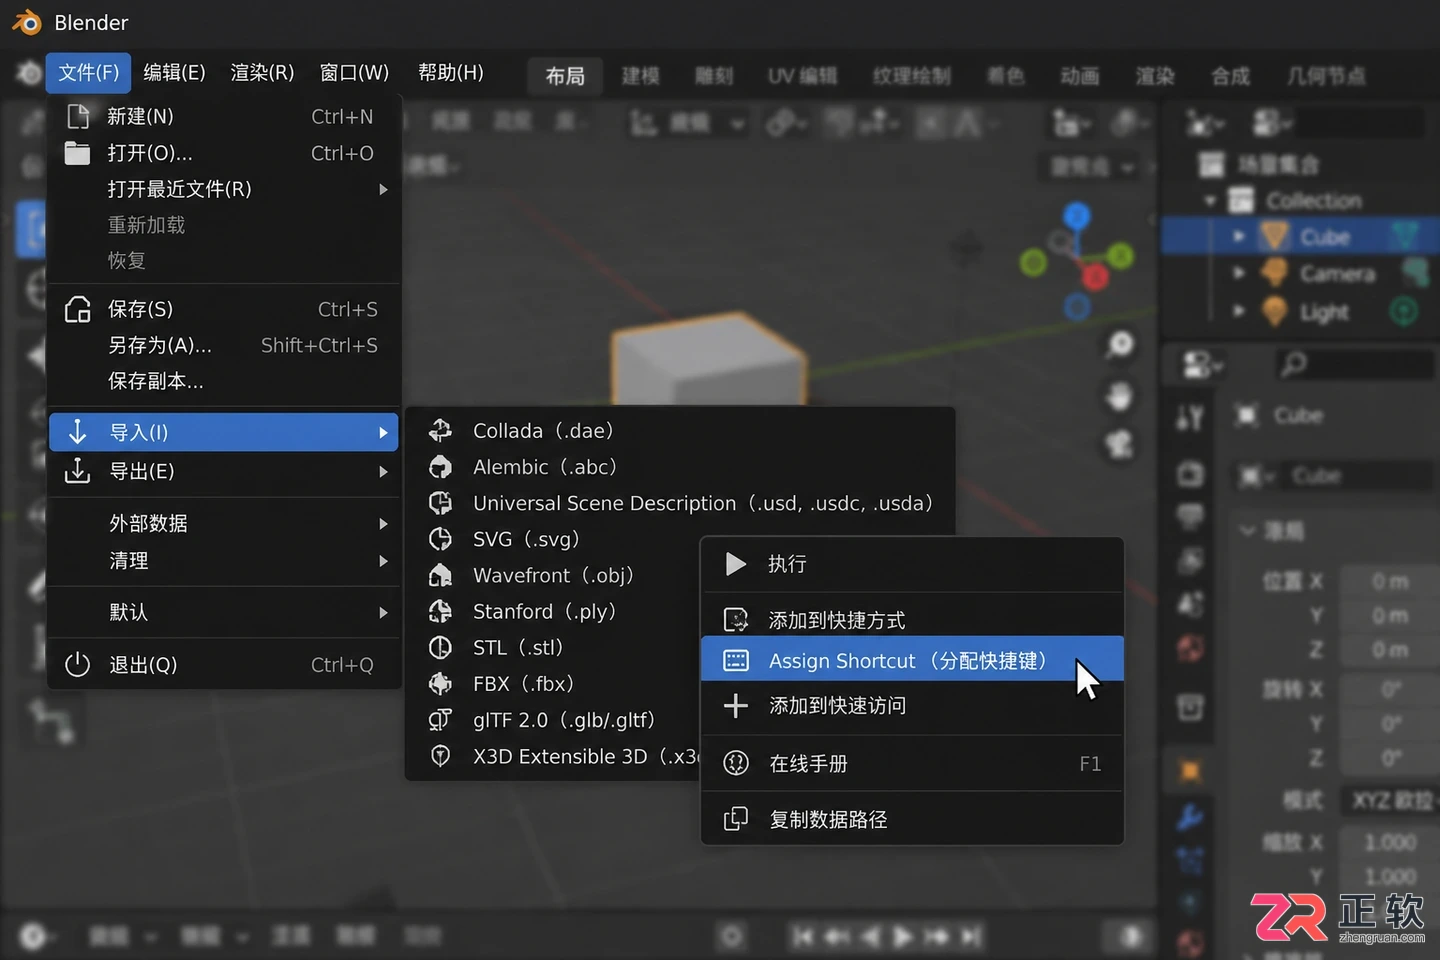Play the animation in reverse
The height and width of the screenshot is (960, 1440).
point(870,936)
